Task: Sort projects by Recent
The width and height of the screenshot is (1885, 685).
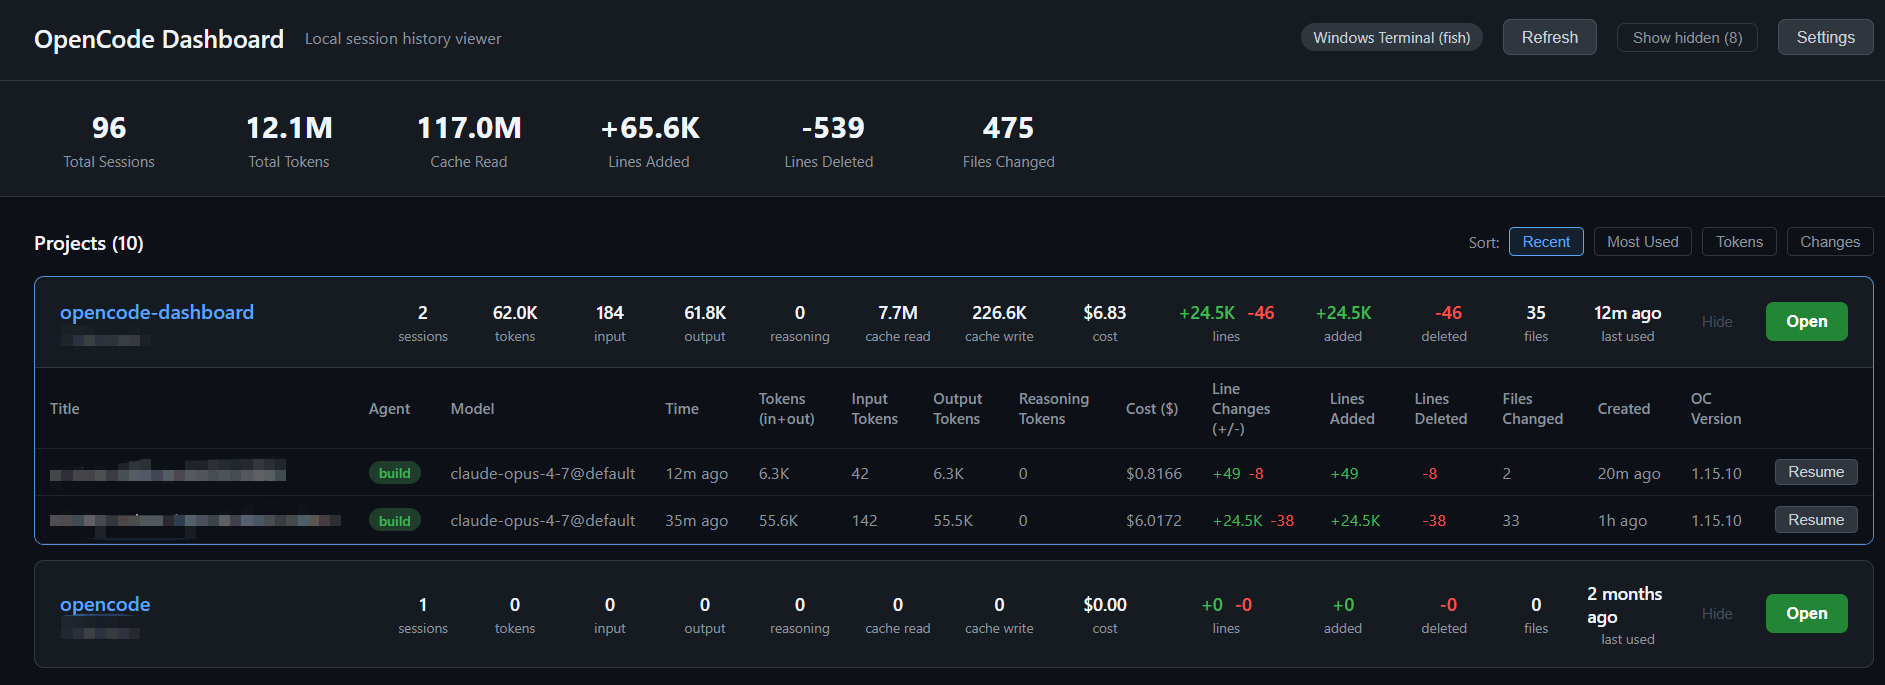Action: tap(1546, 242)
